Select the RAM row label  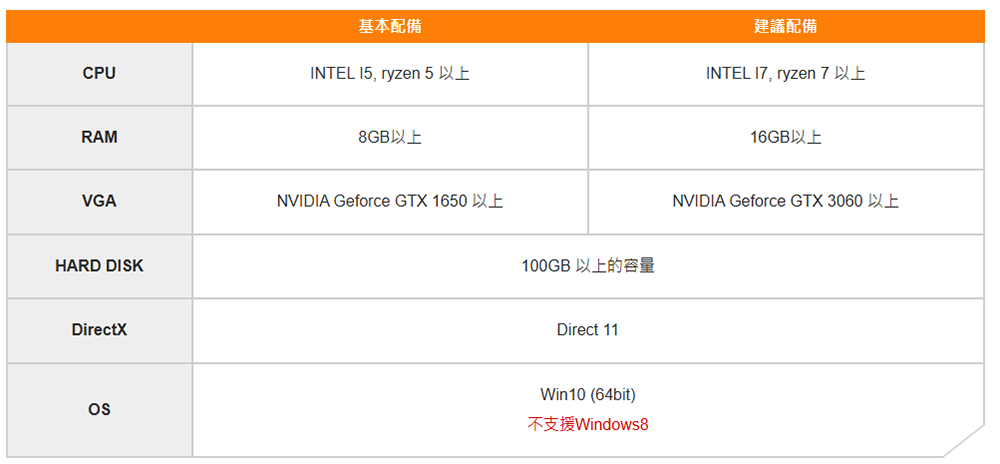click(99, 138)
